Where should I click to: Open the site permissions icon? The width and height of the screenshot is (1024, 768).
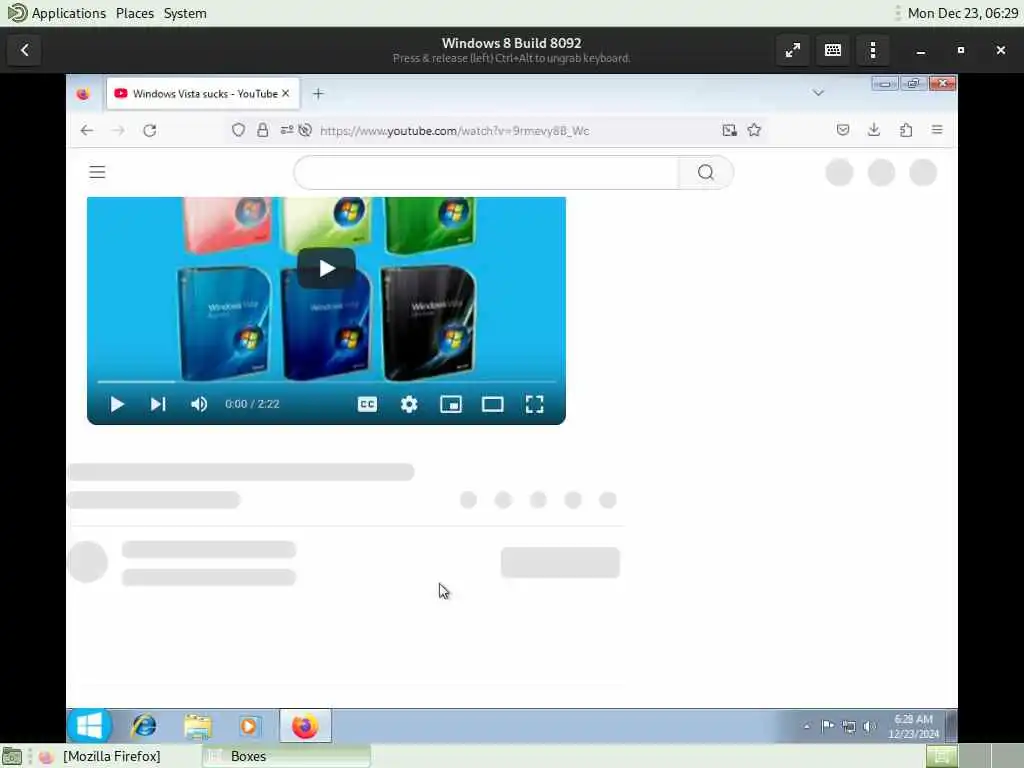[287, 130]
